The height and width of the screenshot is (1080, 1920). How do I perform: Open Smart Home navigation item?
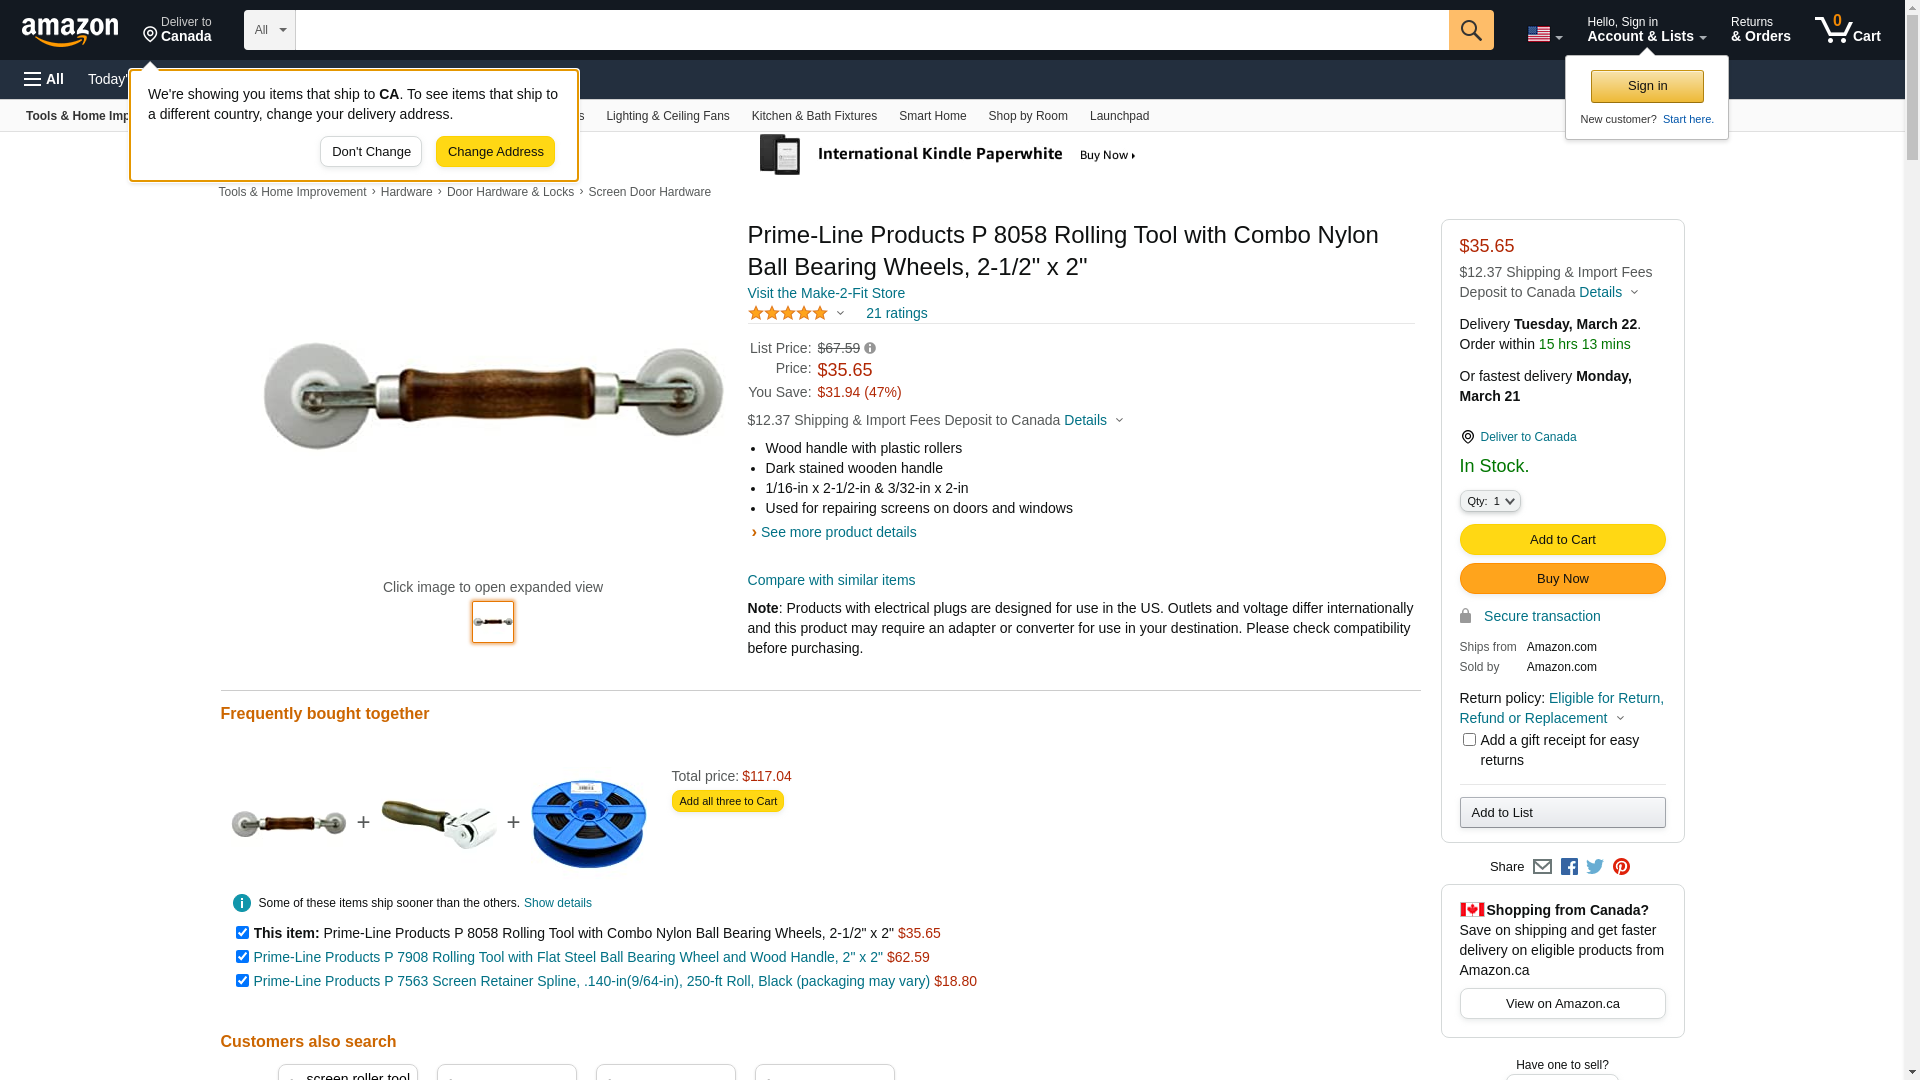(x=932, y=116)
